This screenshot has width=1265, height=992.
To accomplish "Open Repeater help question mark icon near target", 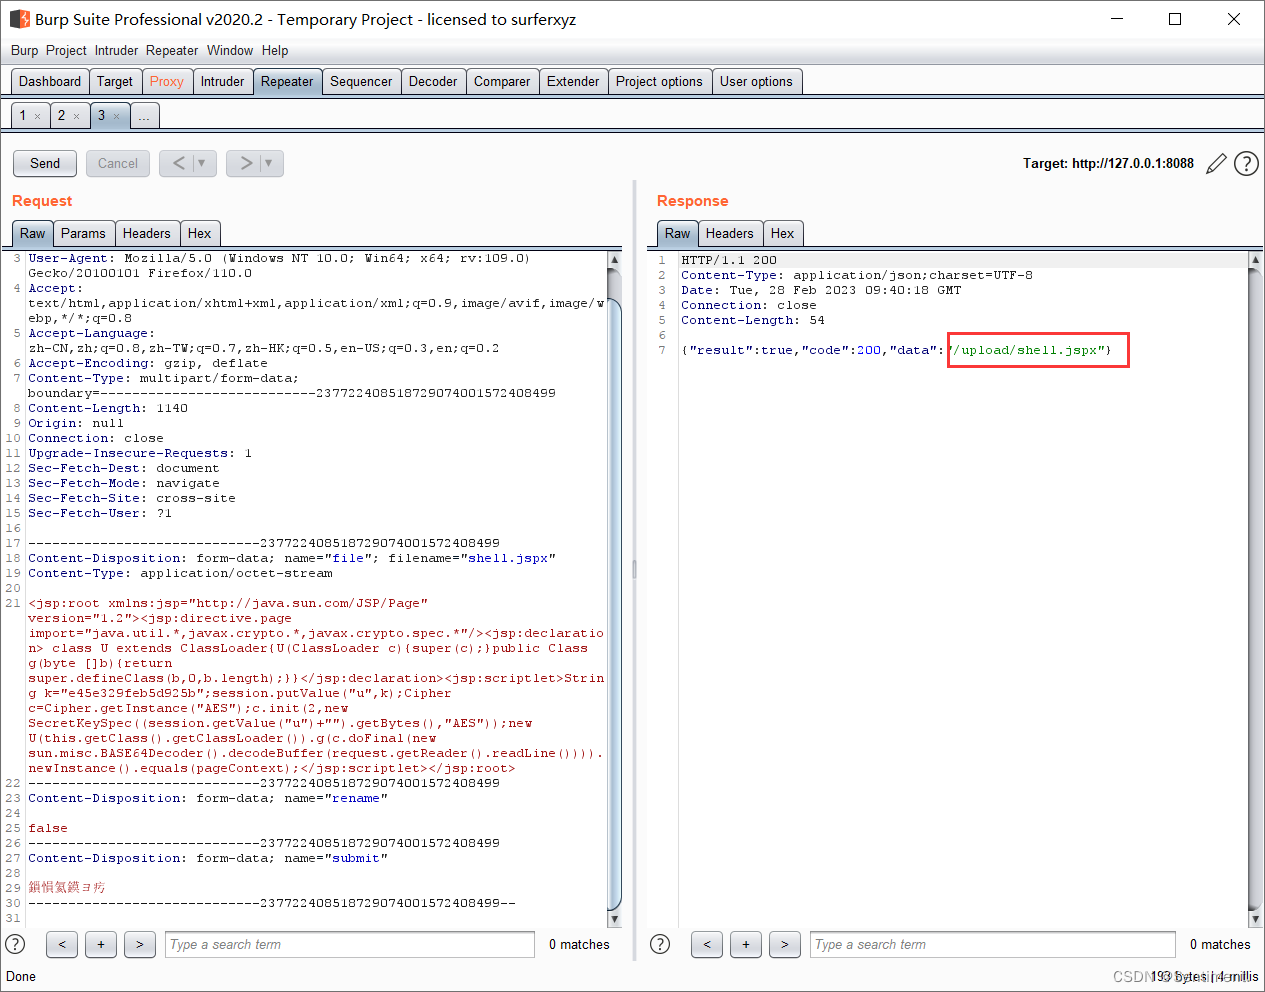I will pos(1246,164).
